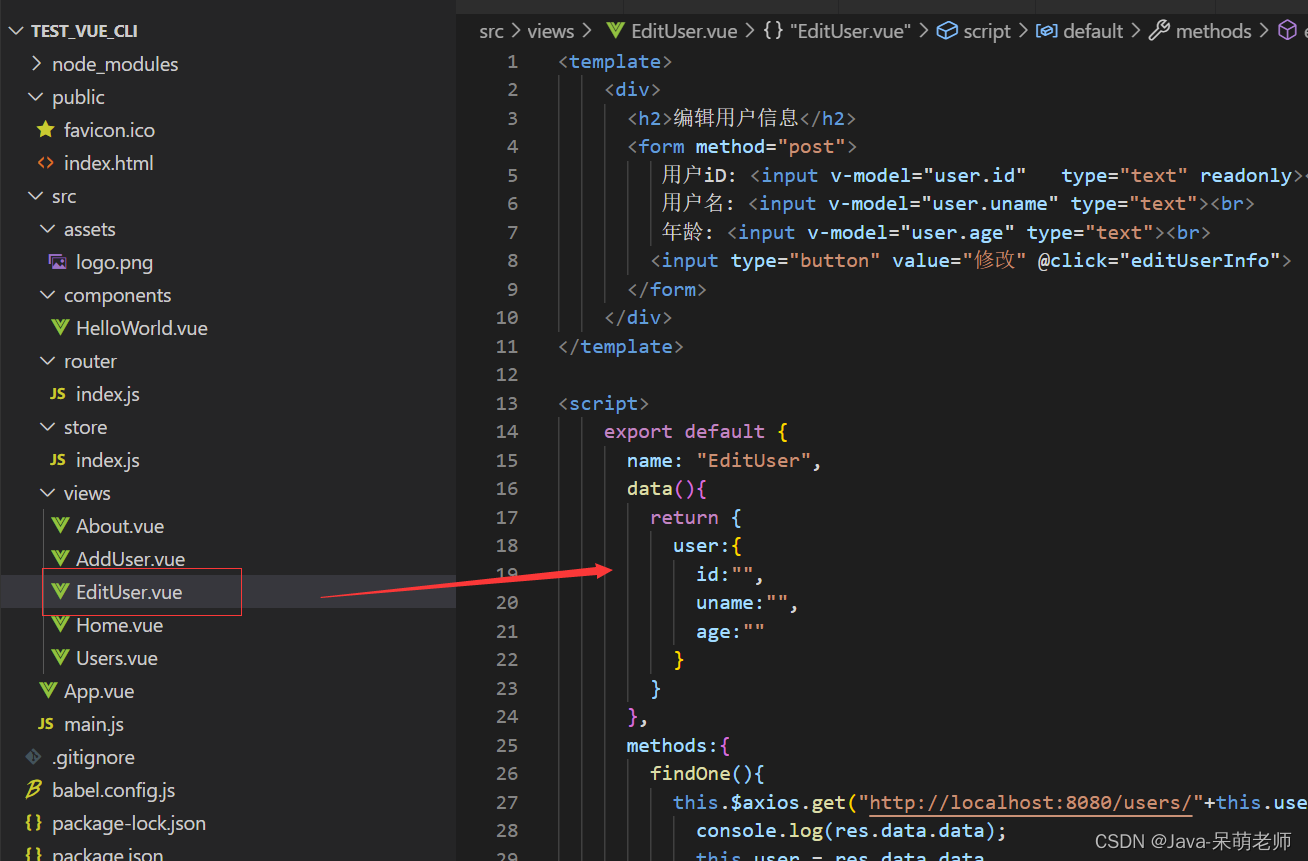The image size is (1308, 861).
Task: Click the 'uname:""' code line
Action: coord(747,602)
